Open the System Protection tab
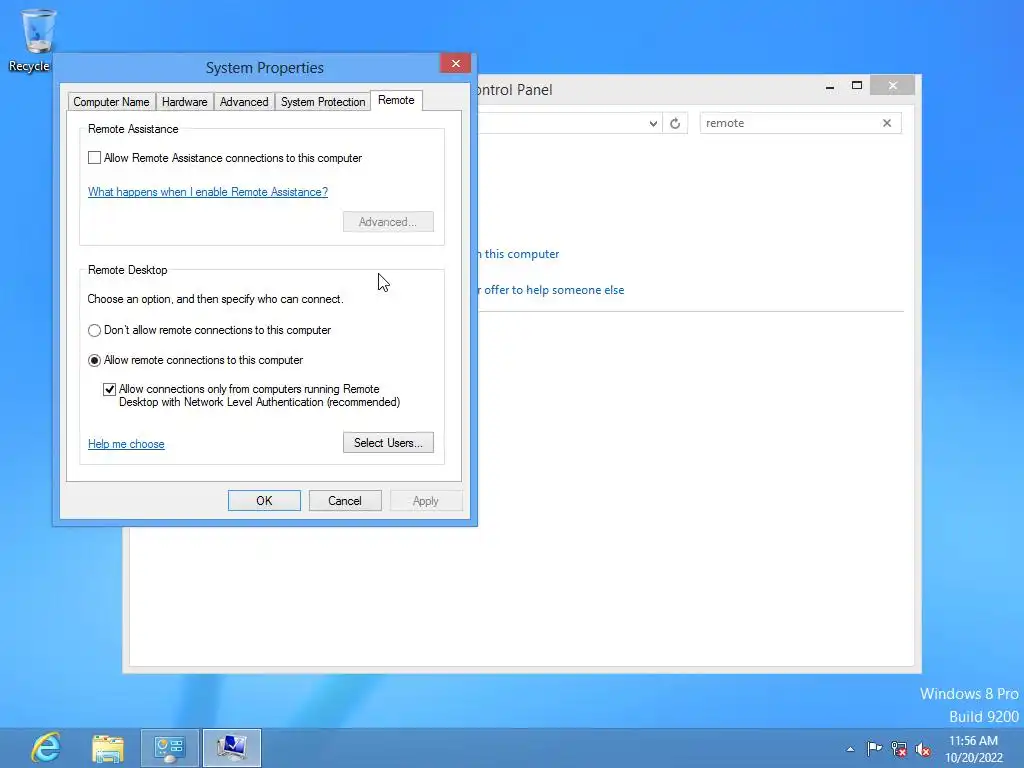This screenshot has width=1024, height=768. click(323, 102)
